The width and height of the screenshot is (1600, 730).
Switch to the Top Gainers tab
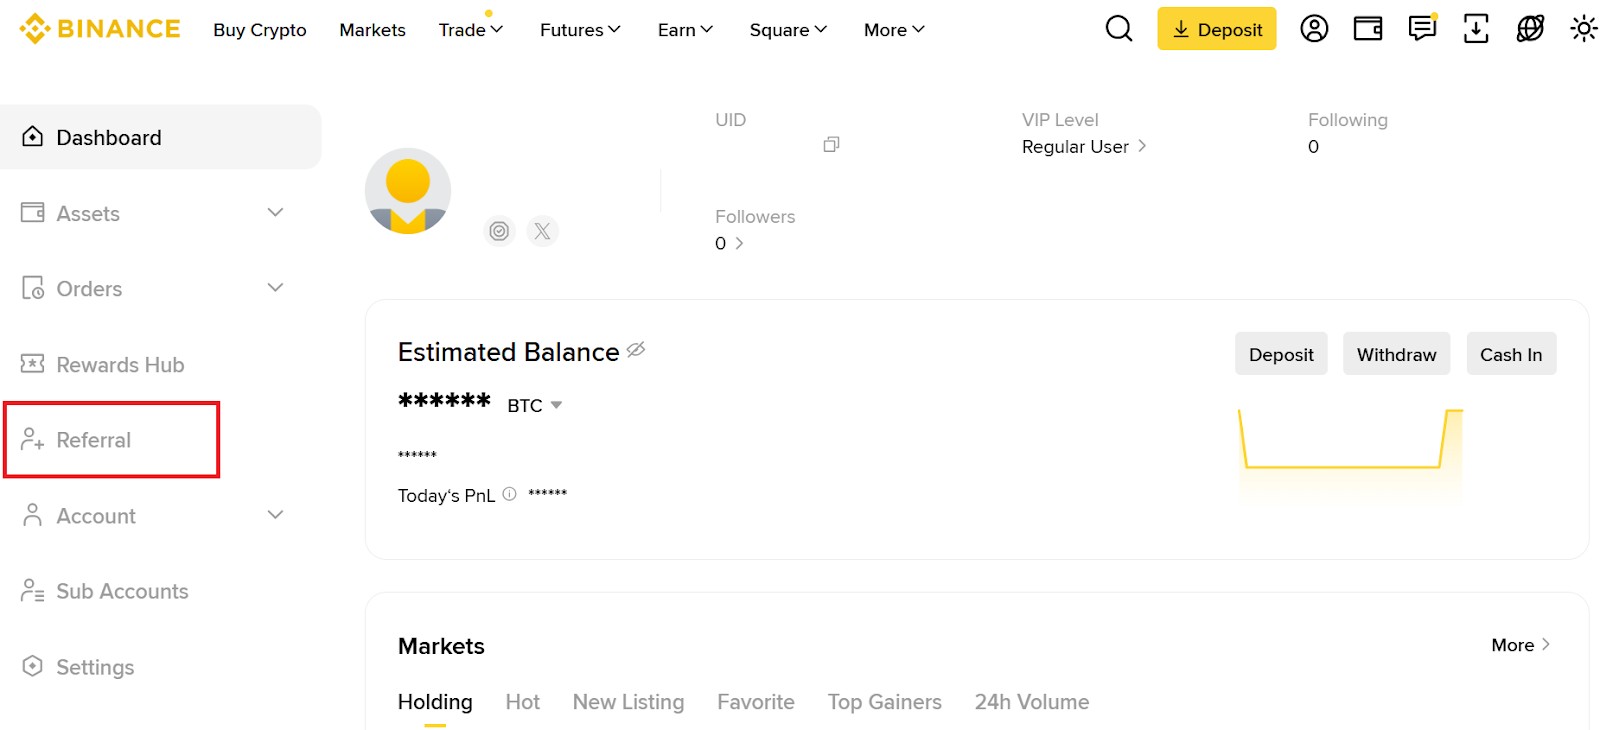tap(885, 702)
